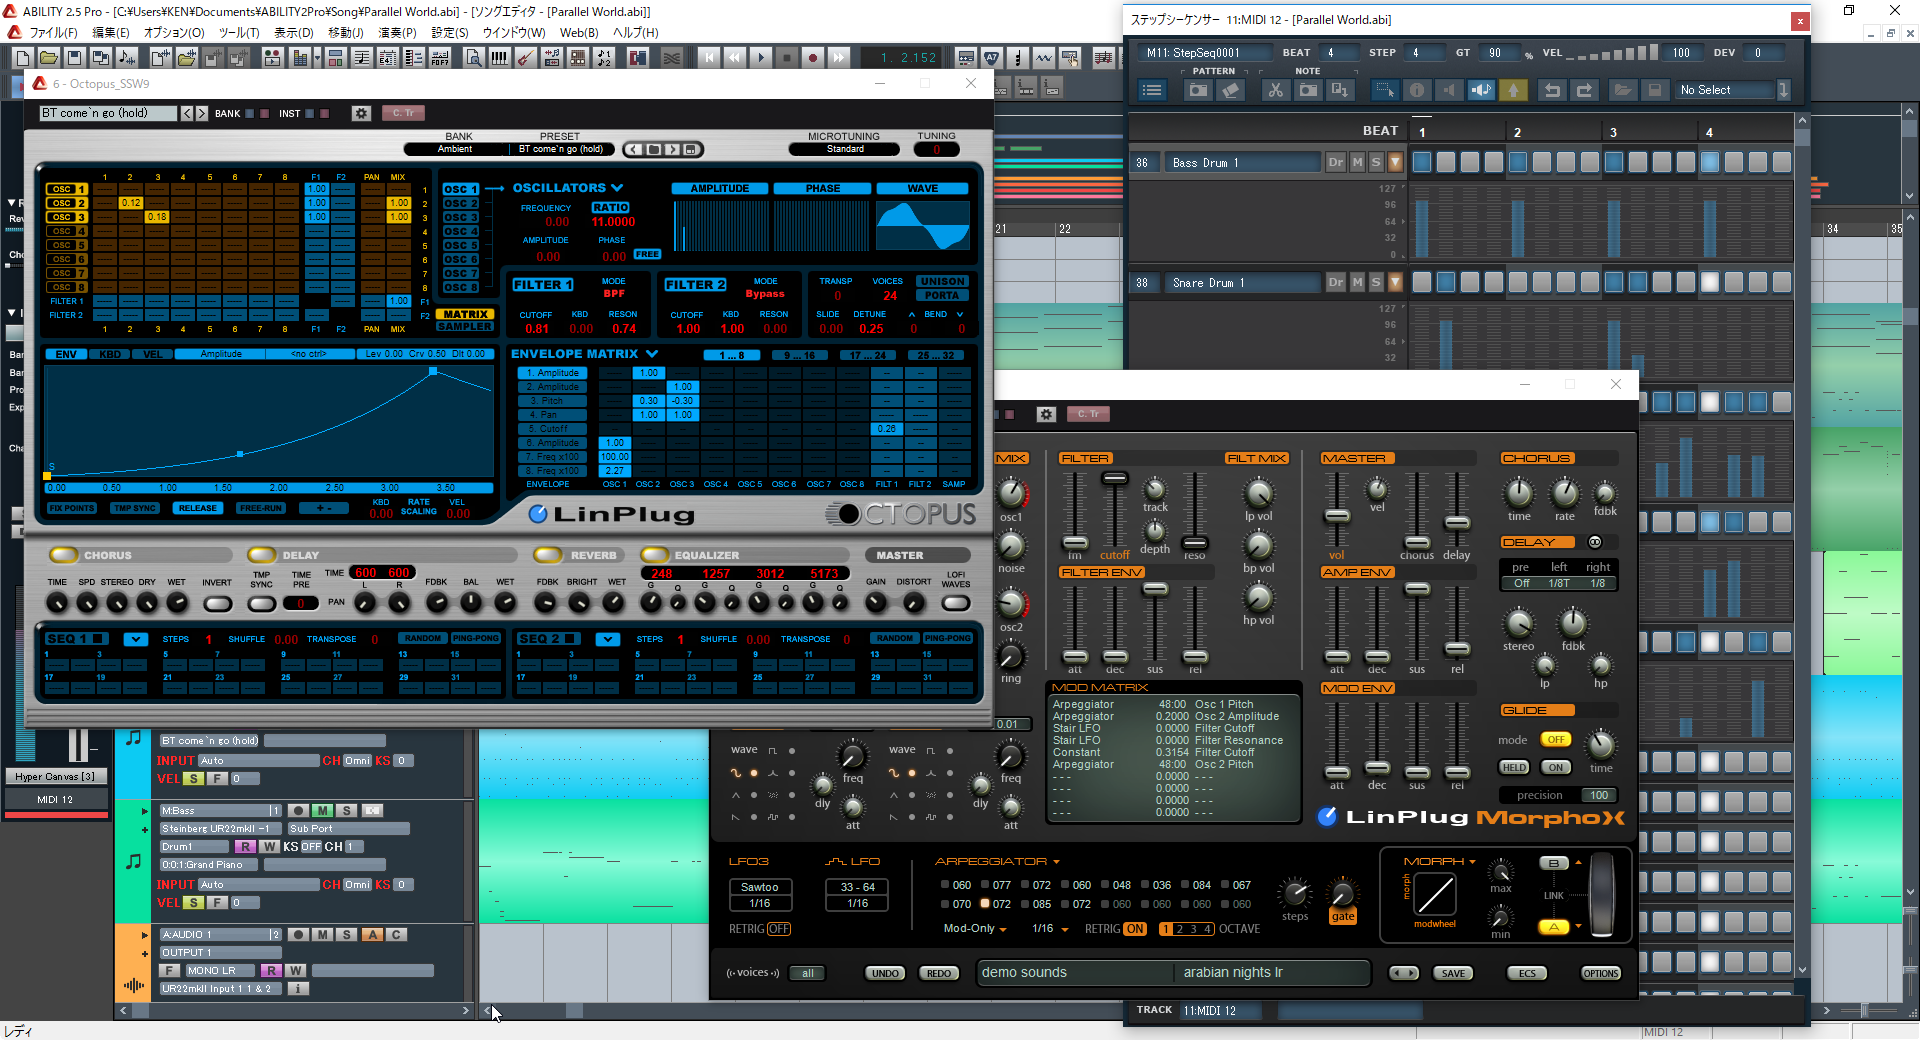Erase the pattern with eraser icon
The image size is (1920, 1040).
click(x=1231, y=90)
